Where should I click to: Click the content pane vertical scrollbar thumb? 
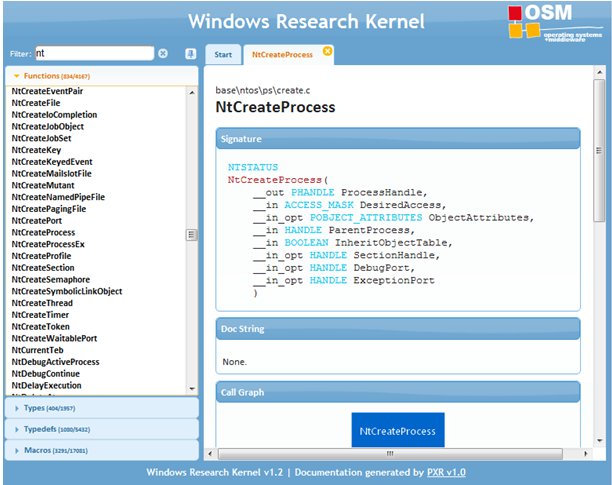point(599,151)
